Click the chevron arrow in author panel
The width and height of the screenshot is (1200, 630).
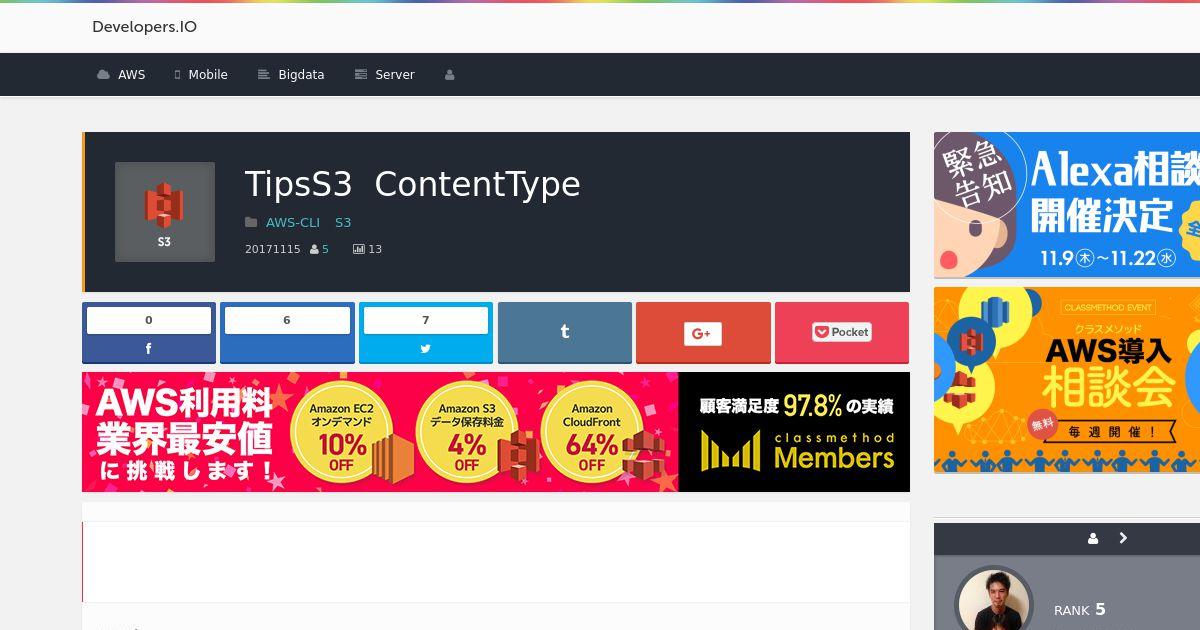(1123, 538)
